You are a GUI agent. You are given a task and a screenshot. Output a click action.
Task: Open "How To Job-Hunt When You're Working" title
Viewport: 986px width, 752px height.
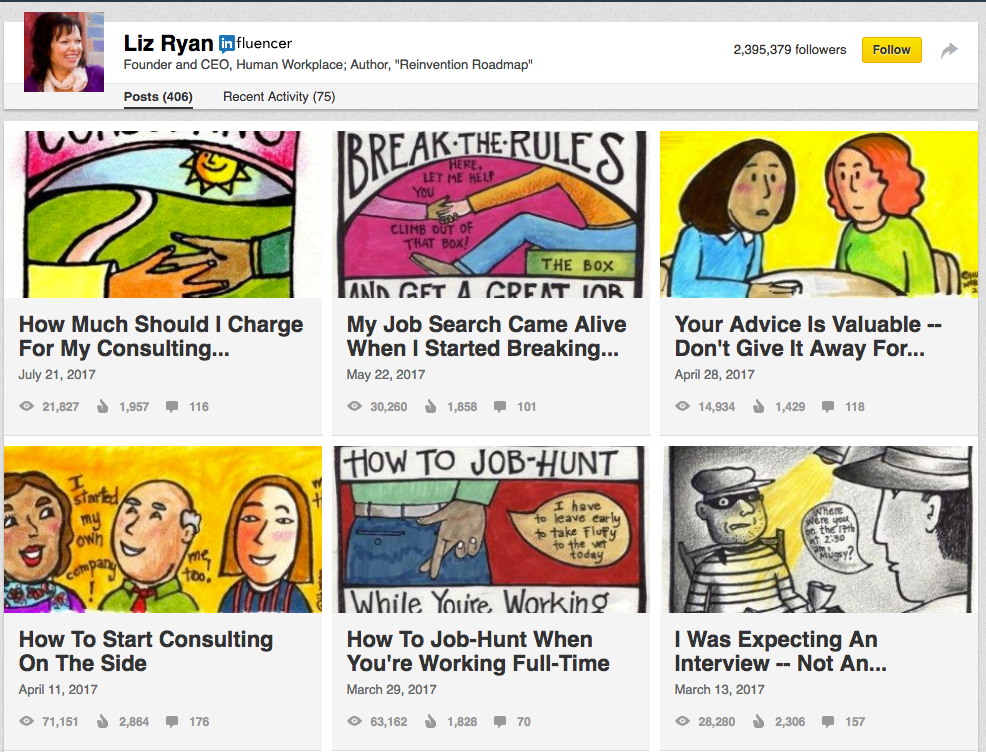point(478,651)
